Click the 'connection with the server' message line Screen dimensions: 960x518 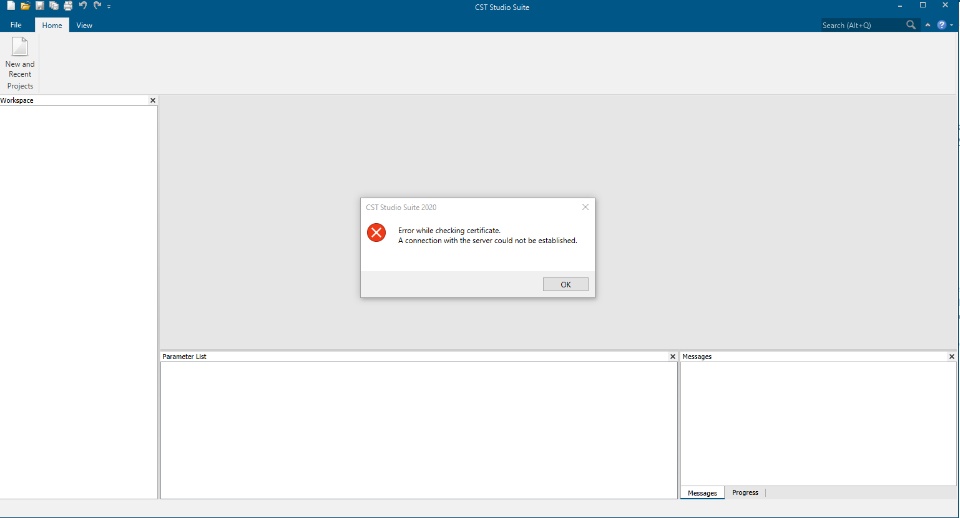(487, 241)
